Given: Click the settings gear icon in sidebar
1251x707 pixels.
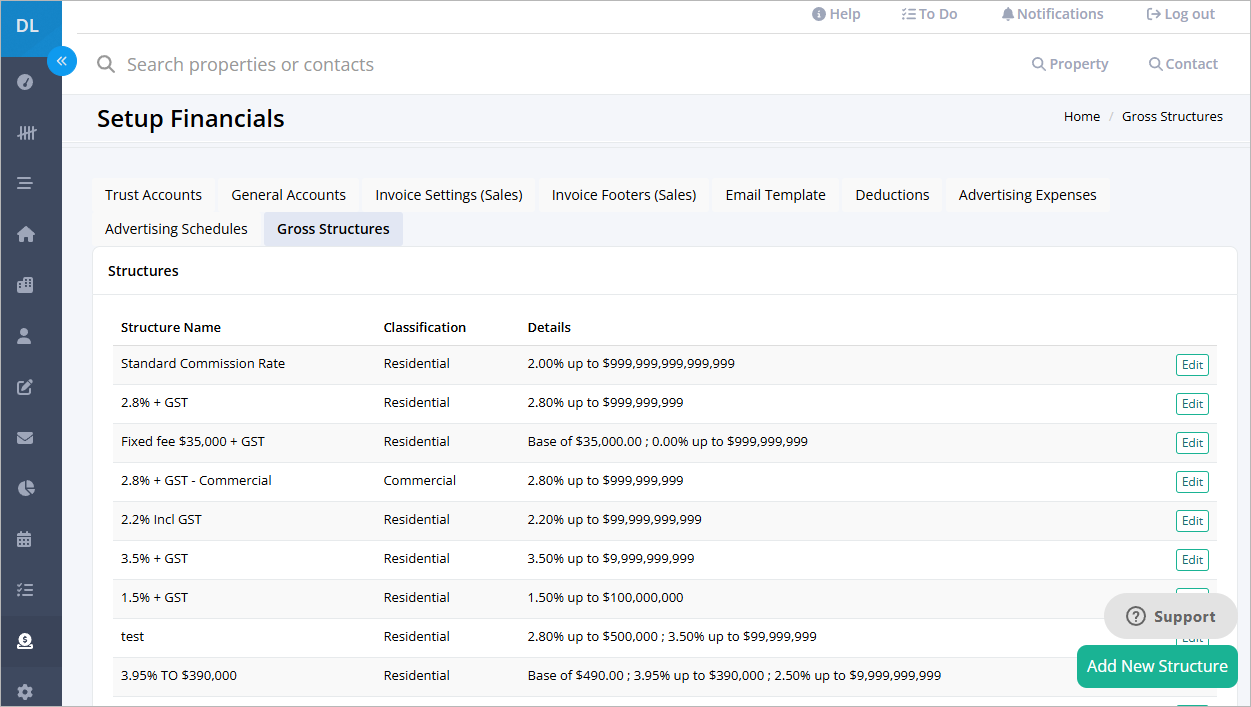Looking at the screenshot, I should pyautogui.click(x=26, y=691).
